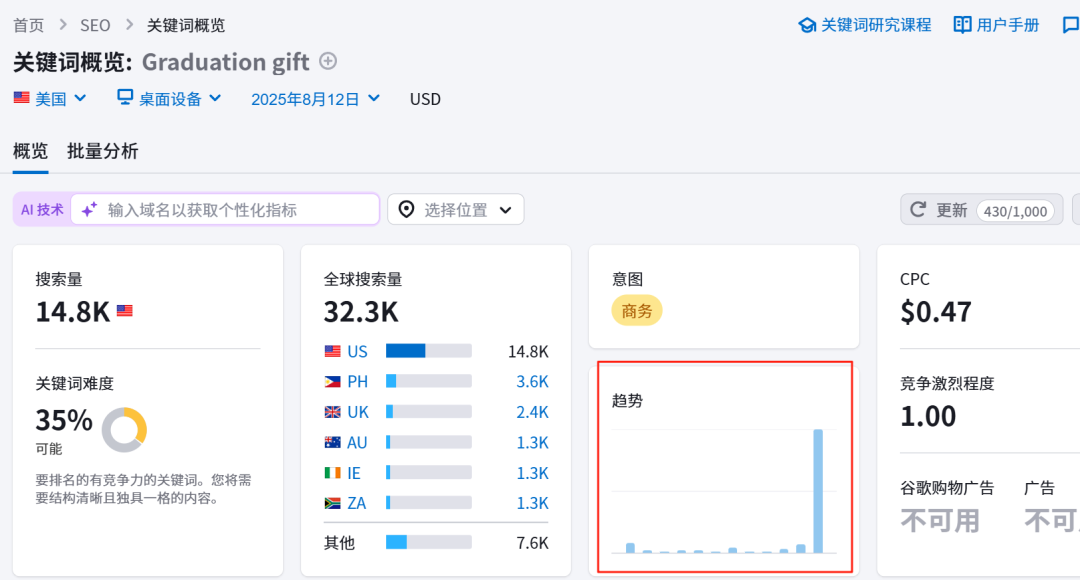Open the 2025年8月12日 date dropdown
The width and height of the screenshot is (1080, 580).
[x=315, y=99]
